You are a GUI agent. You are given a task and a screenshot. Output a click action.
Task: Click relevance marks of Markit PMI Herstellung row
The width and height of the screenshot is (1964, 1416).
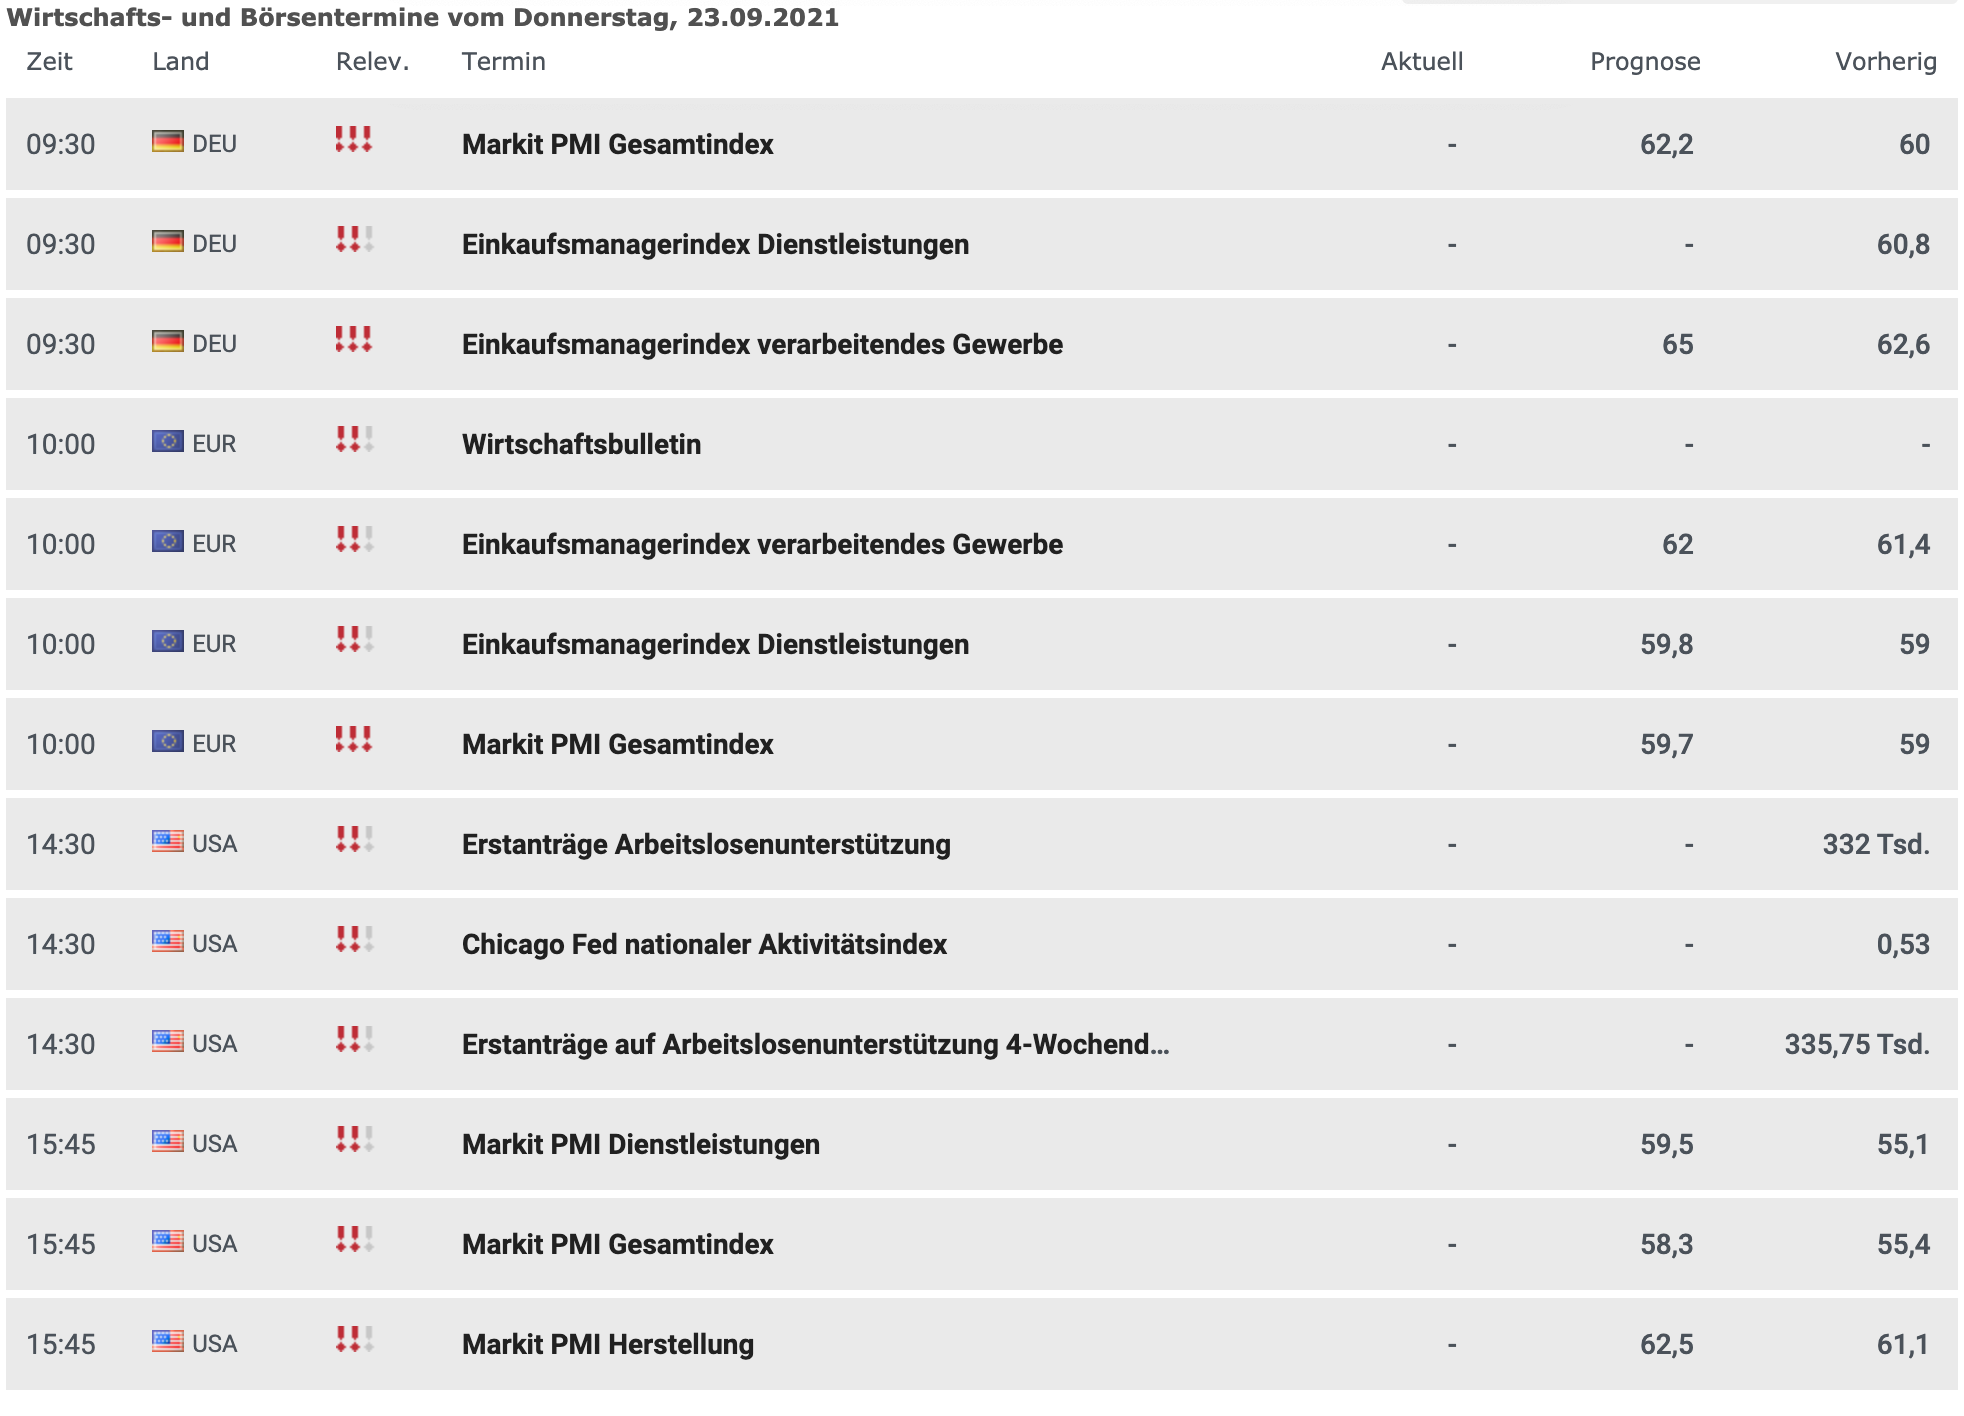[x=354, y=1339]
